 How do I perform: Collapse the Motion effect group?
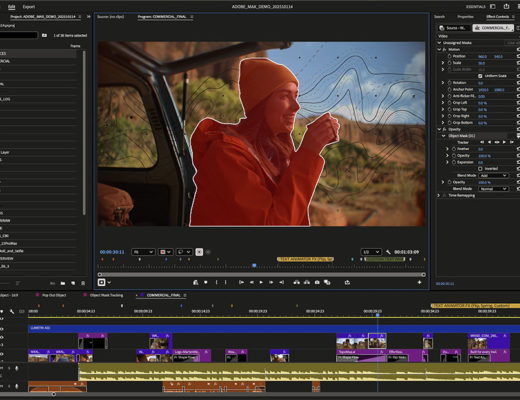tap(439, 49)
